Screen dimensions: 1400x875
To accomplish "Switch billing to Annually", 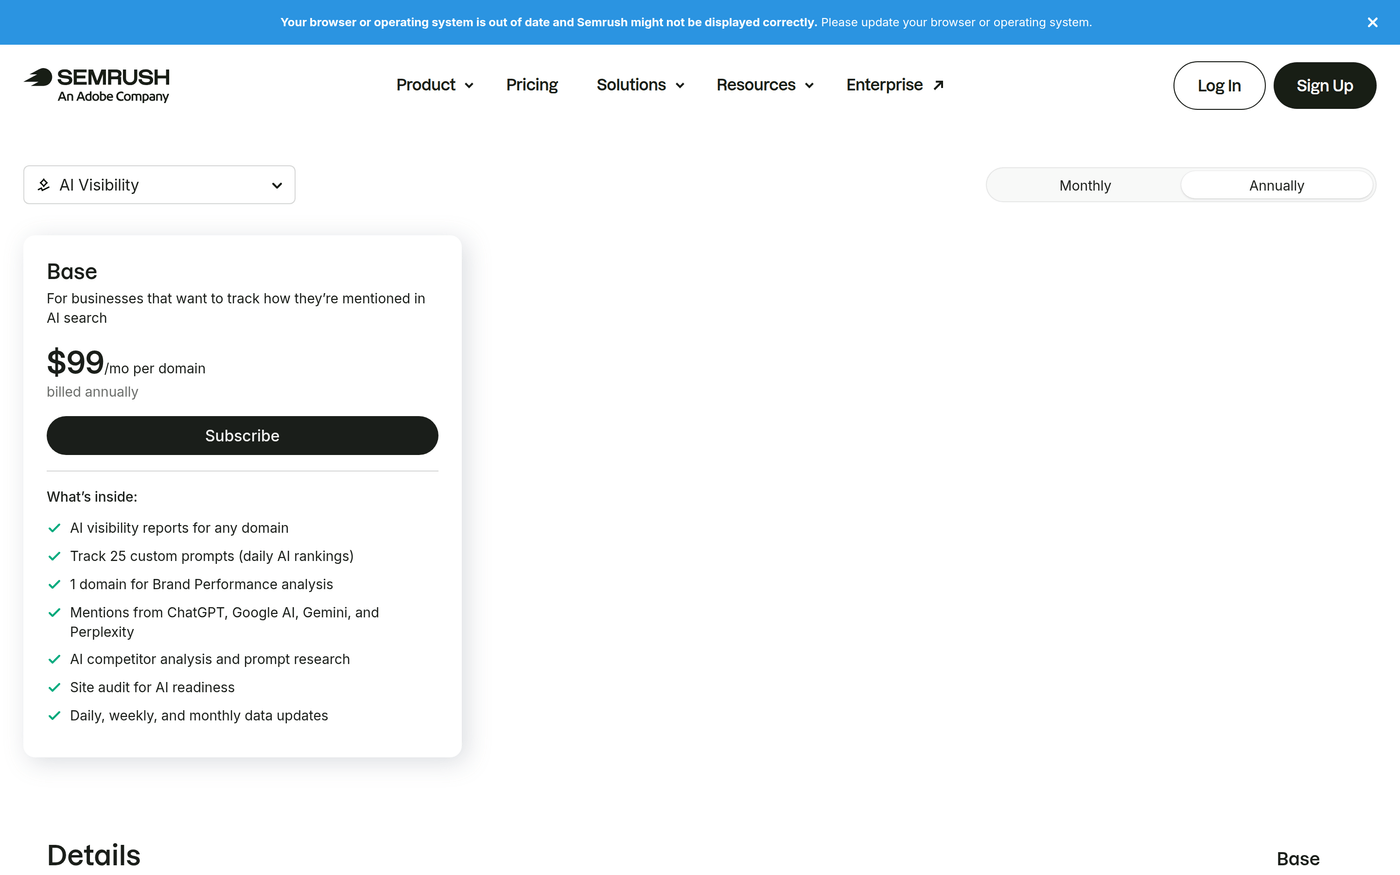I will [x=1277, y=185].
